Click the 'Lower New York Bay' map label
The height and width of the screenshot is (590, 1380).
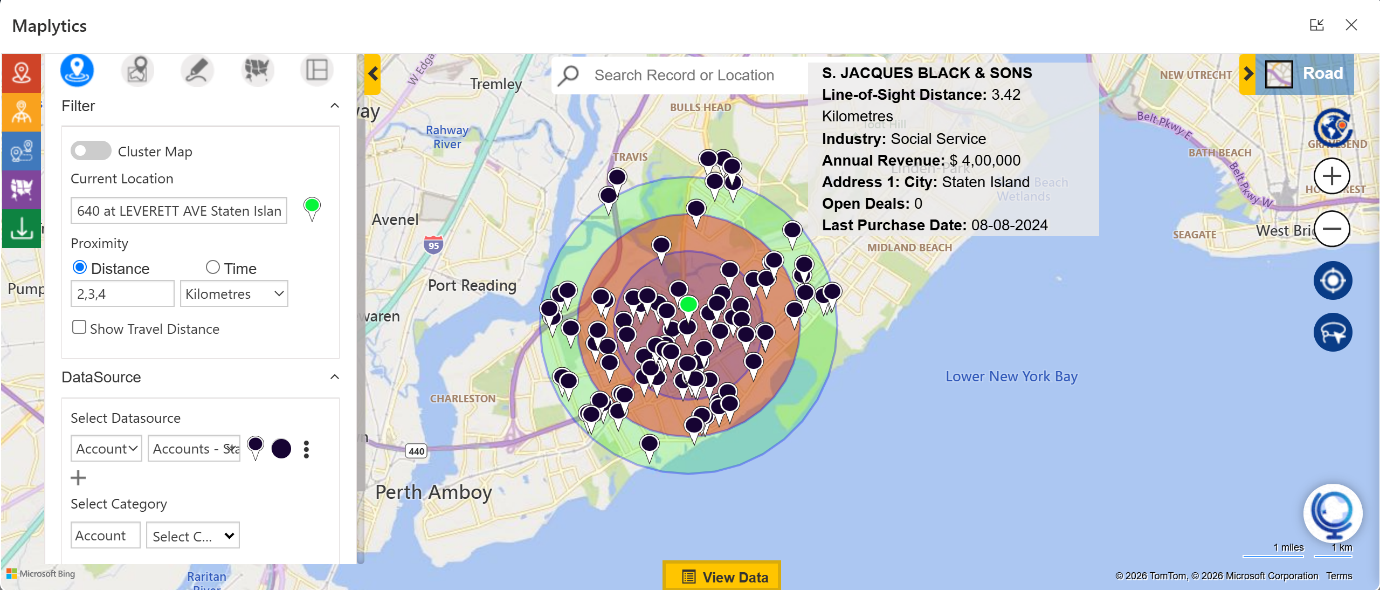pyautogui.click(x=1012, y=377)
